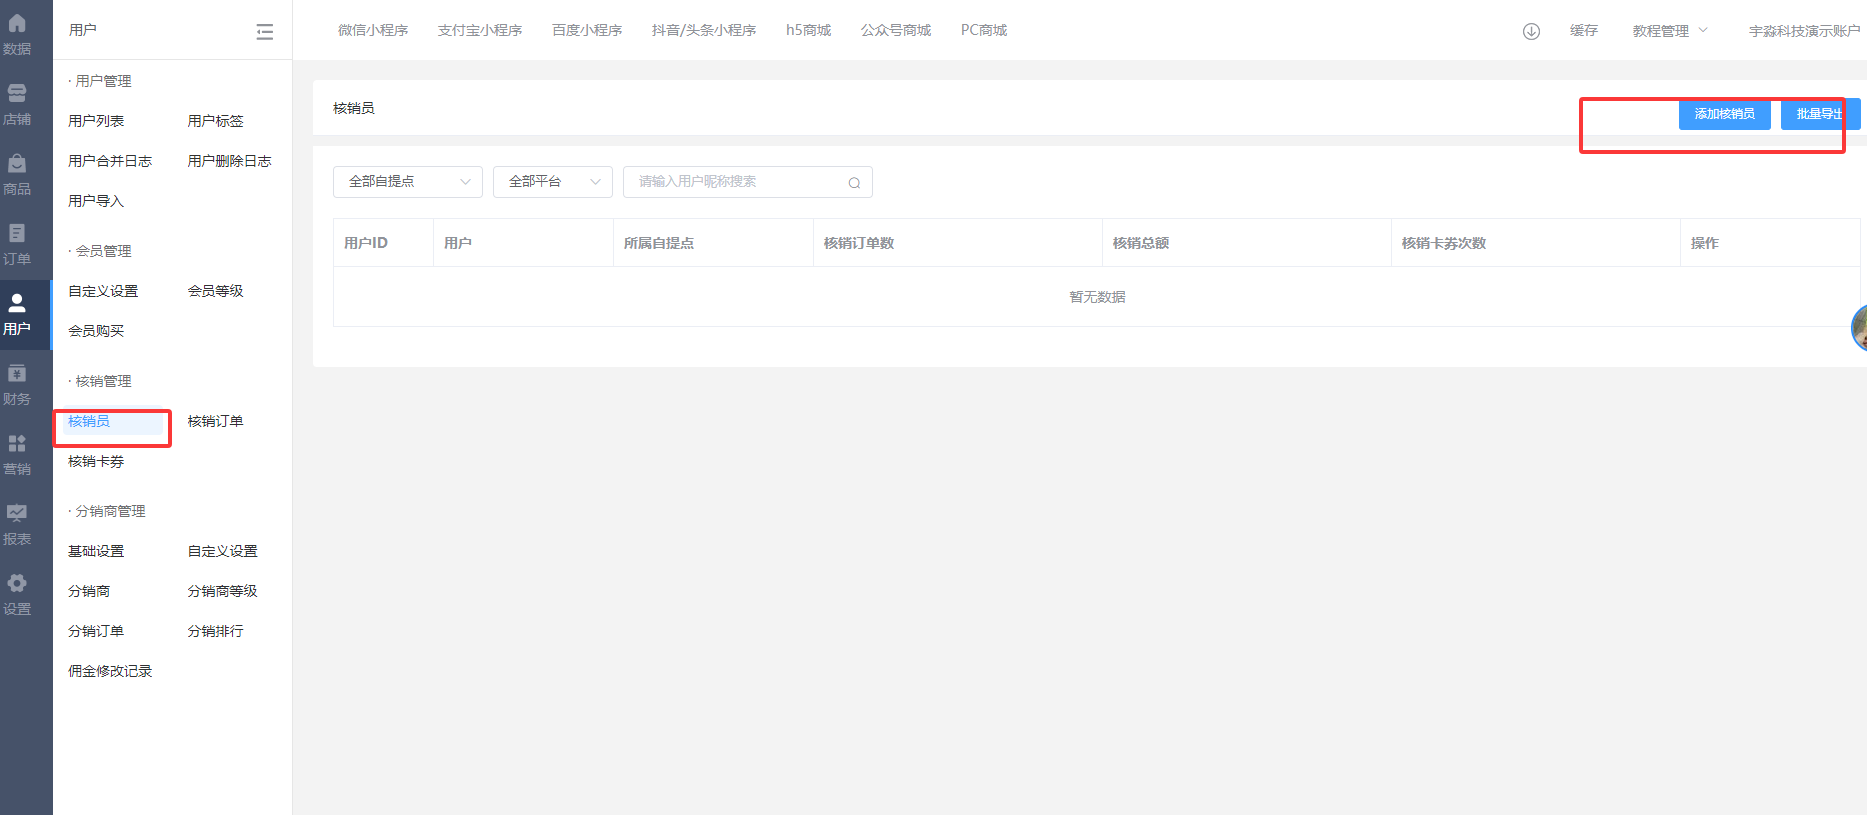Switch to 支付宝小程序 tab
Viewport: 1867px width, 815px height.
(480, 30)
